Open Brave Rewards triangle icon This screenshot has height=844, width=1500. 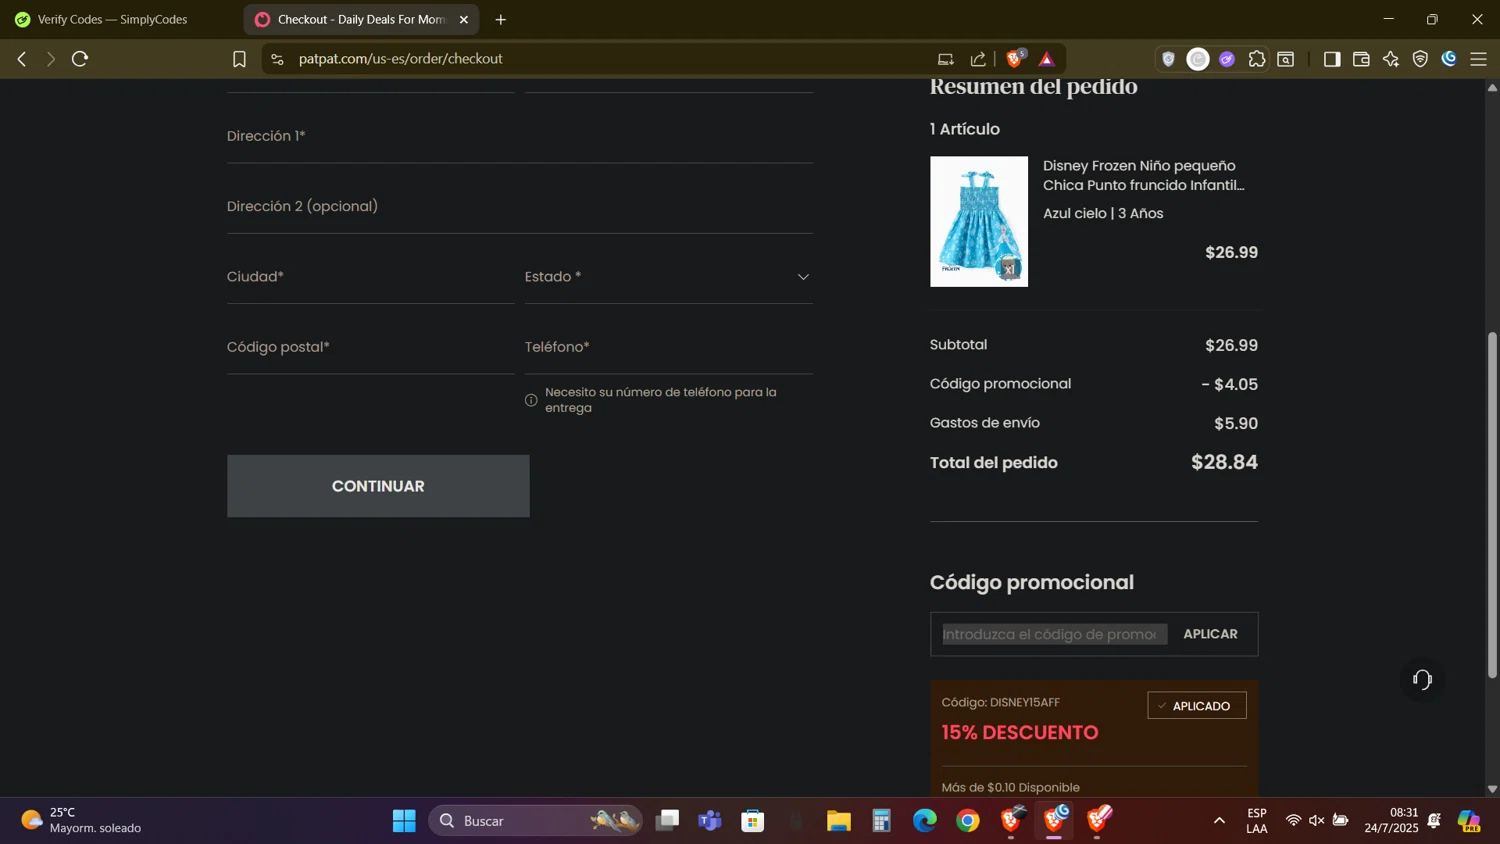coord(1047,59)
